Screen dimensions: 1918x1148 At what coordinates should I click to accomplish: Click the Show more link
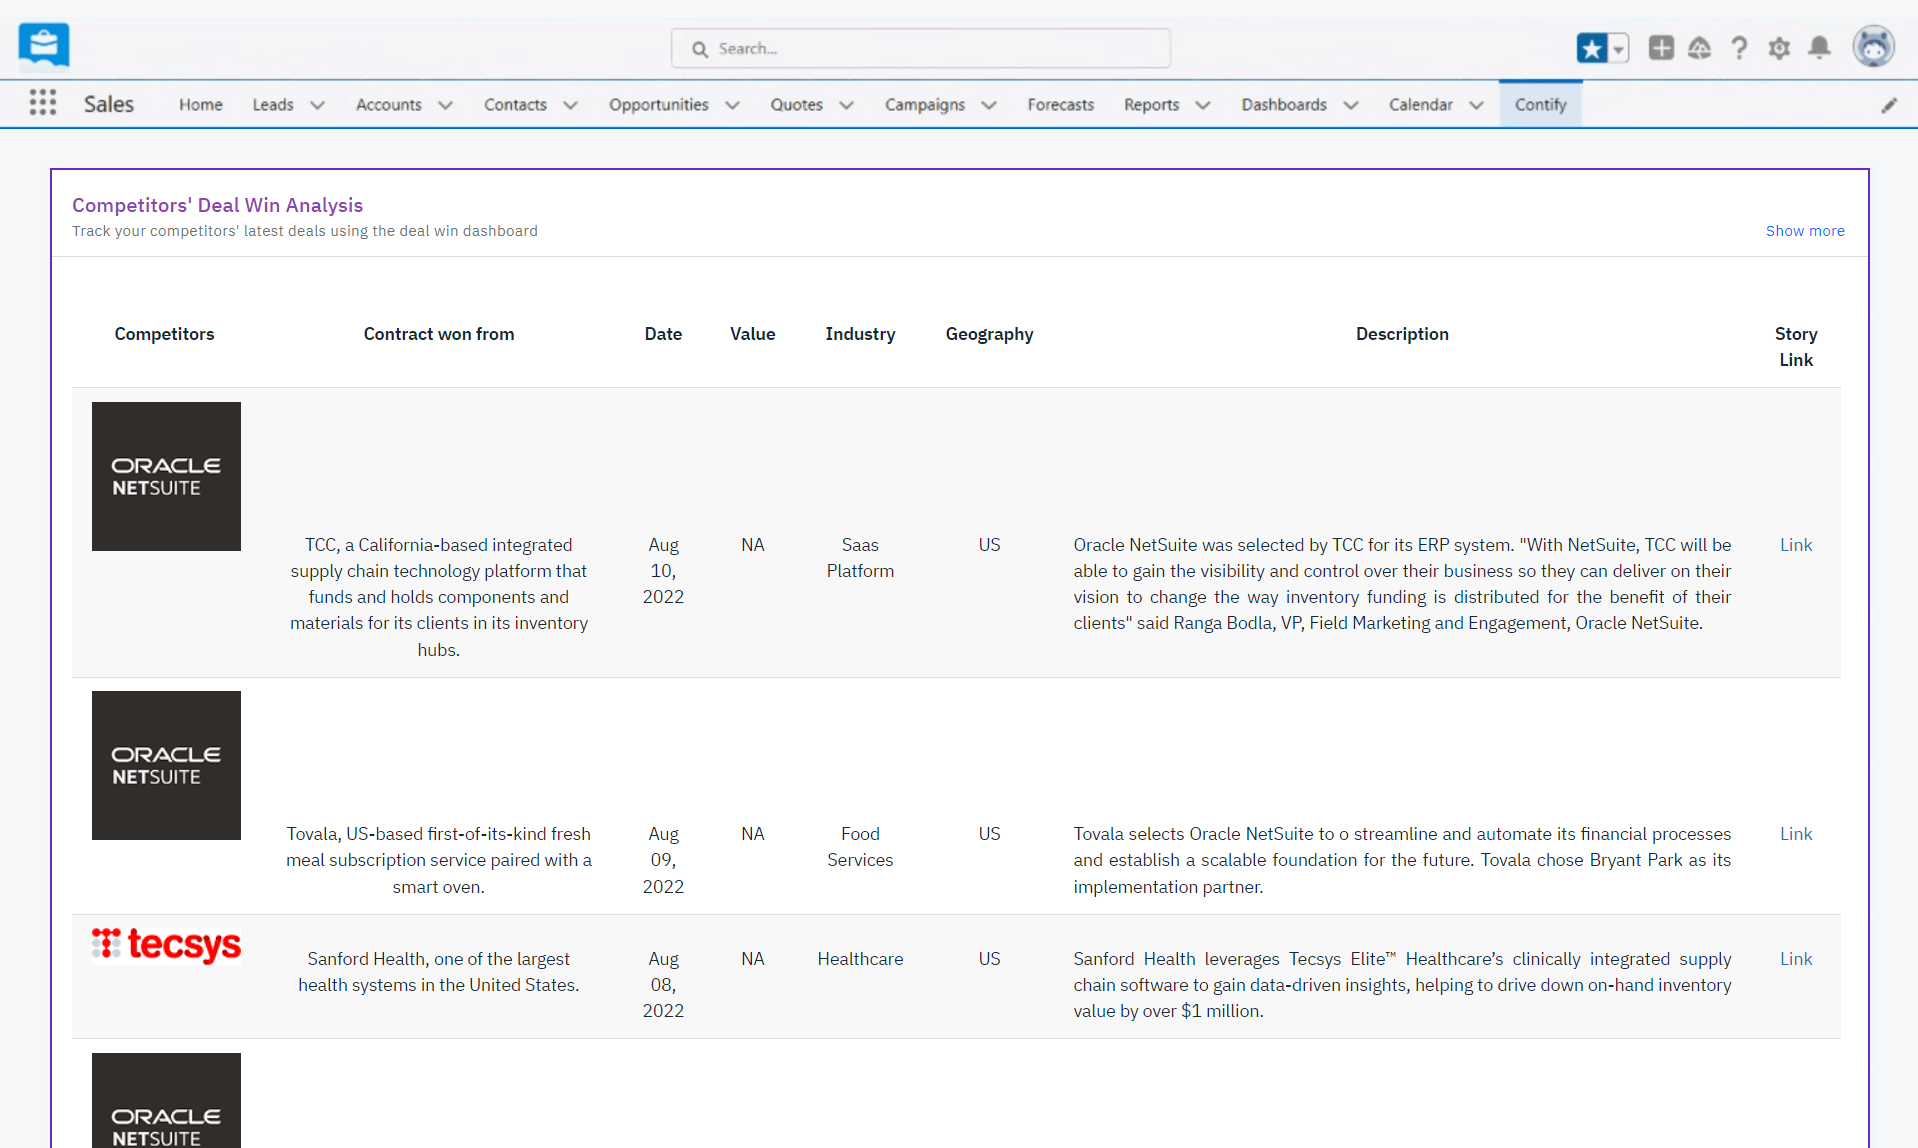point(1805,231)
